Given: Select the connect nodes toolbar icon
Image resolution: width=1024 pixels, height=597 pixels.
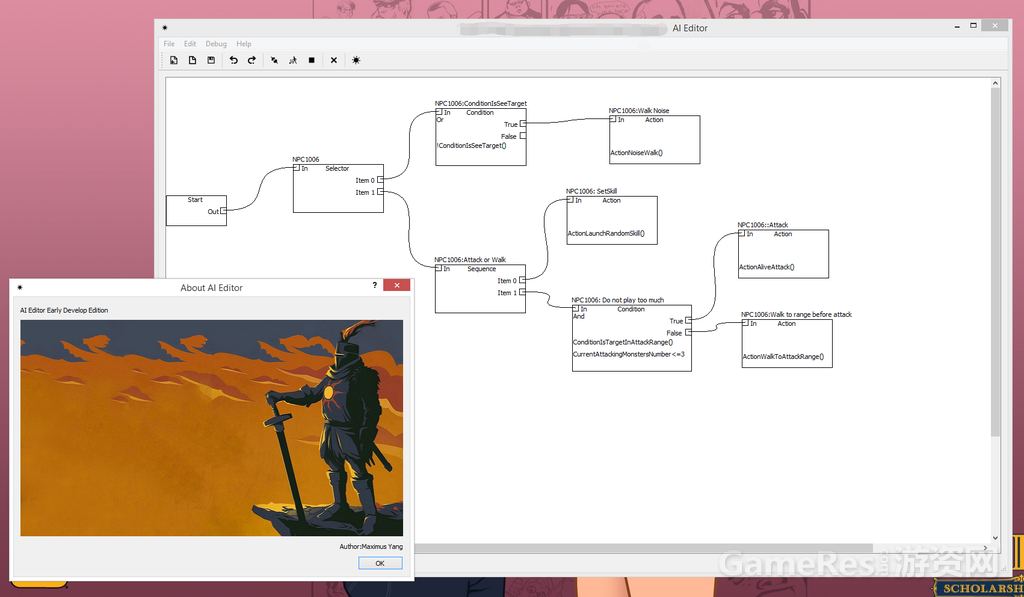Looking at the screenshot, I should pyautogui.click(x=274, y=60).
